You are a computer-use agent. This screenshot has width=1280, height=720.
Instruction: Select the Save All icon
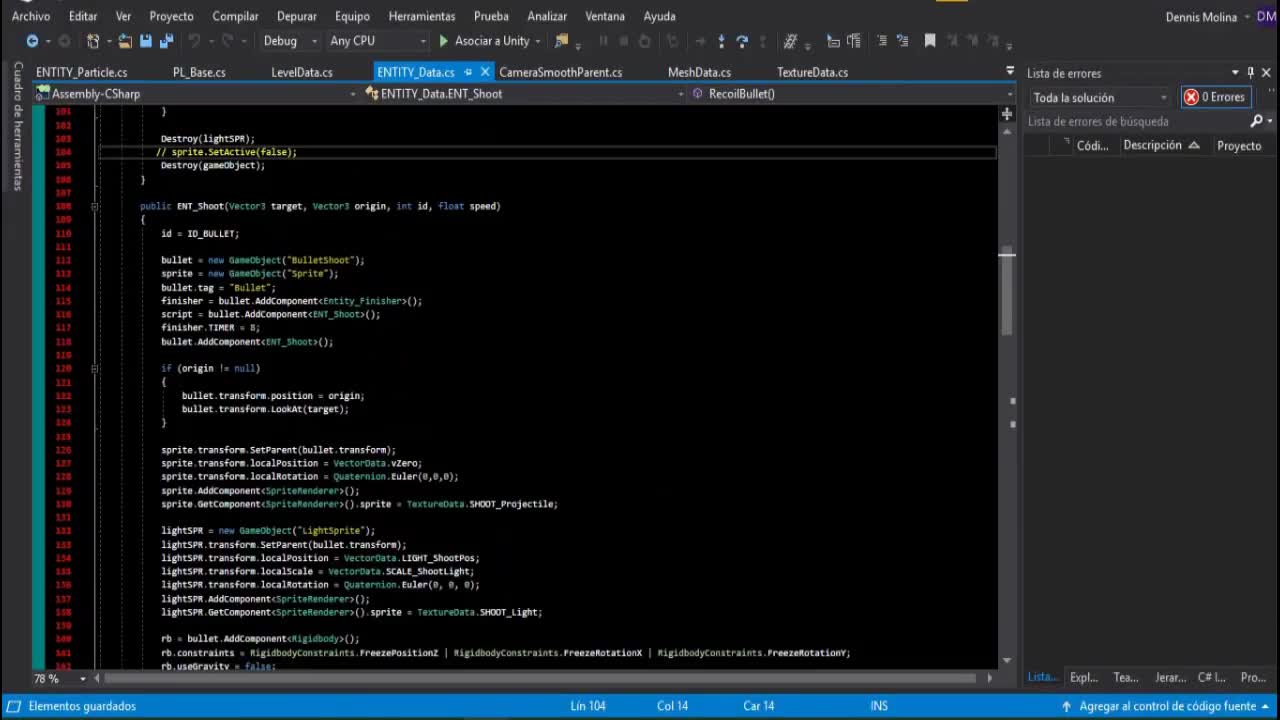point(166,42)
